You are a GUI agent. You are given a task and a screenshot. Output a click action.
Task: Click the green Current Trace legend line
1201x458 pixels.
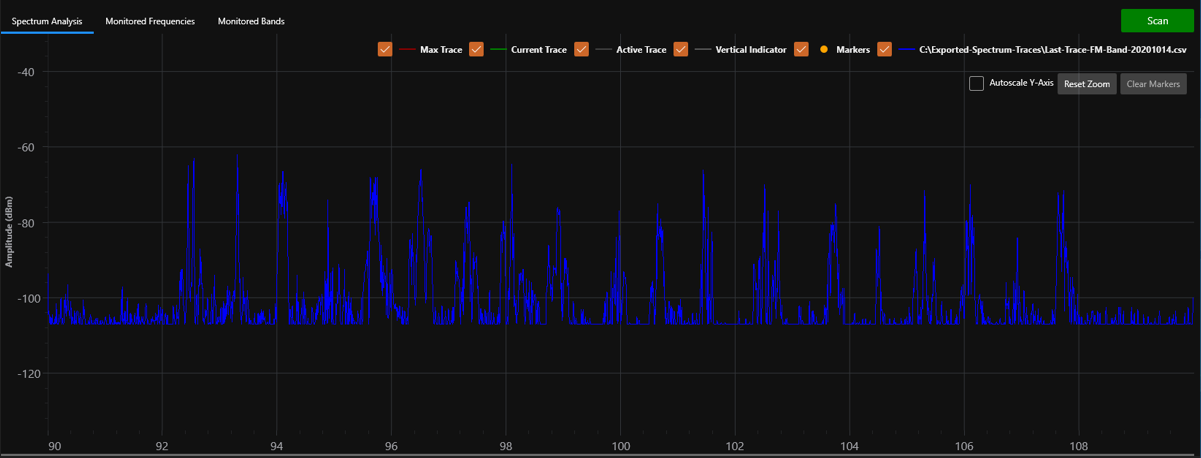point(497,49)
